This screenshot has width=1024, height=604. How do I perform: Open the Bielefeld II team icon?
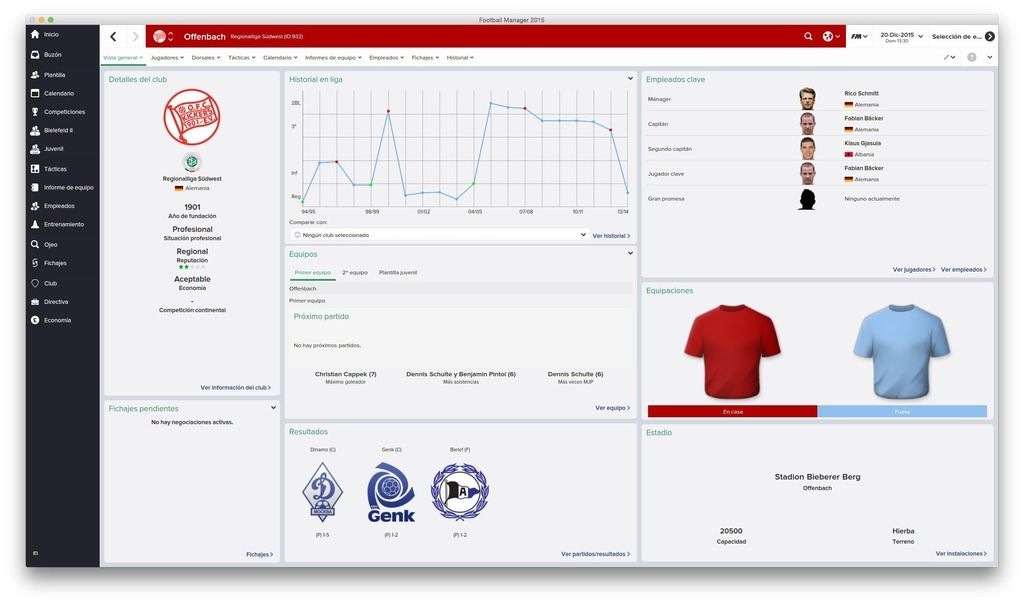point(35,131)
